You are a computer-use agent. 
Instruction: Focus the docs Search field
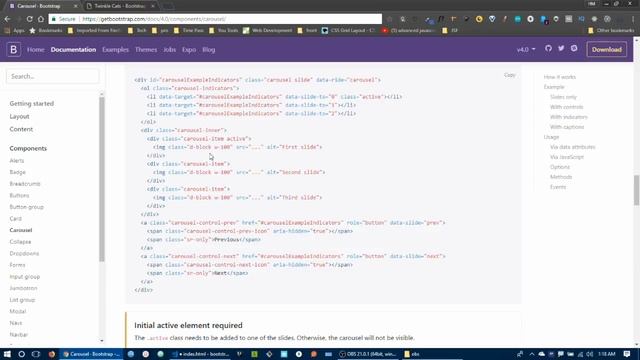(53, 76)
